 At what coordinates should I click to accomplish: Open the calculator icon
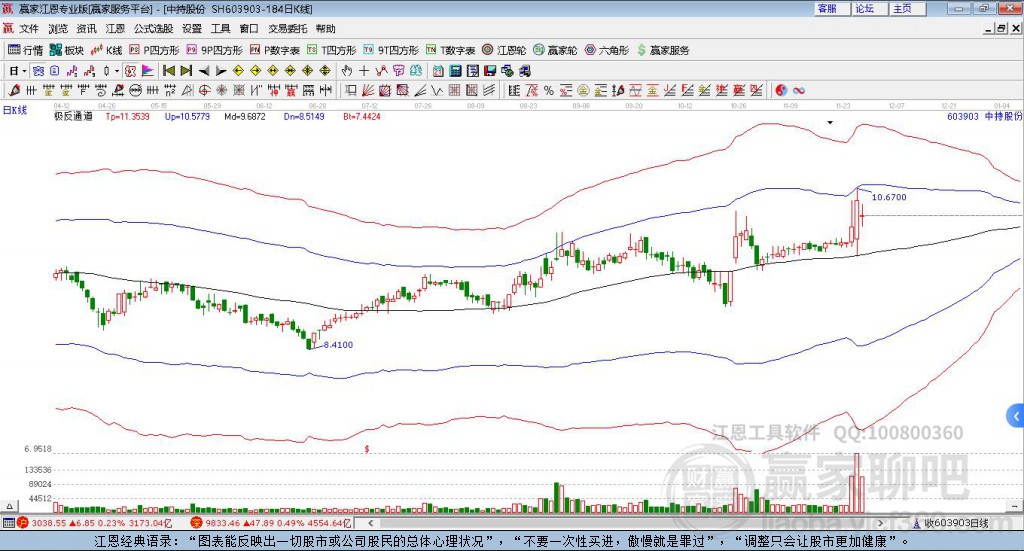click(456, 71)
